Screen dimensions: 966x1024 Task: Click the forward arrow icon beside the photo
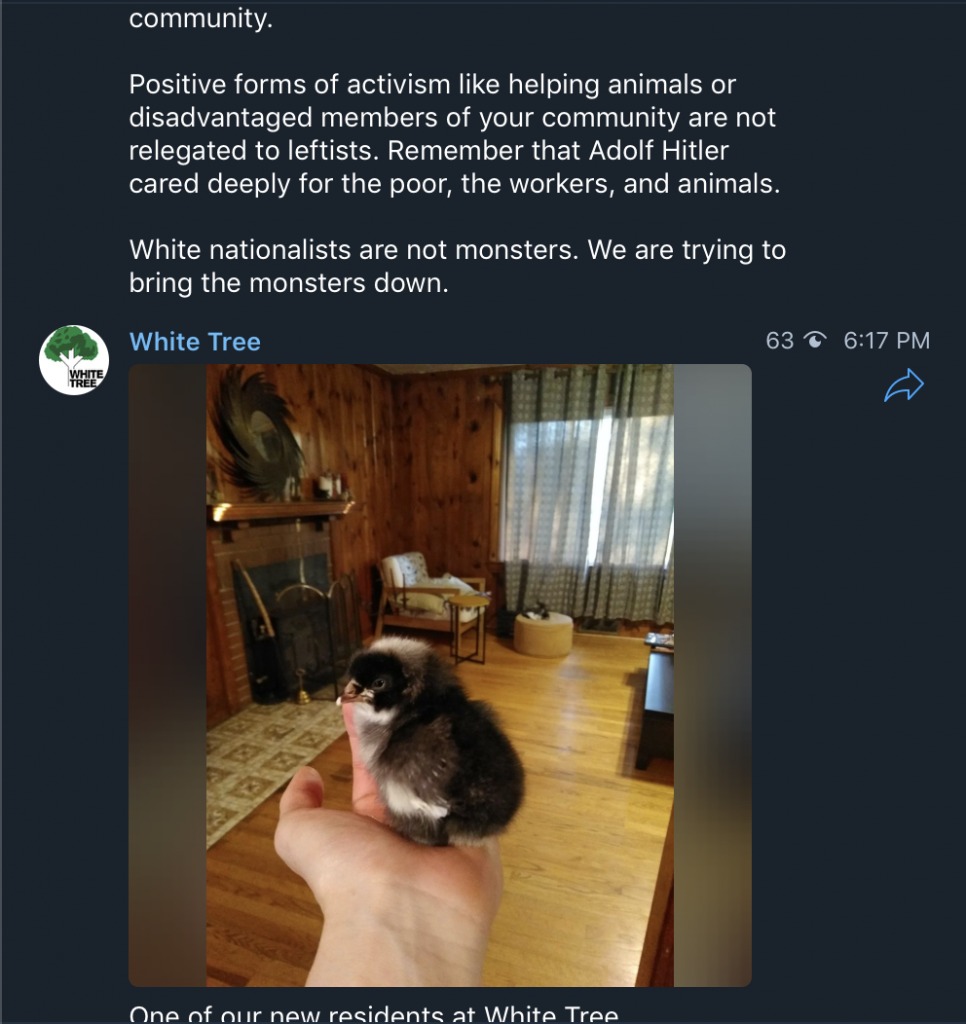pyautogui.click(x=903, y=386)
